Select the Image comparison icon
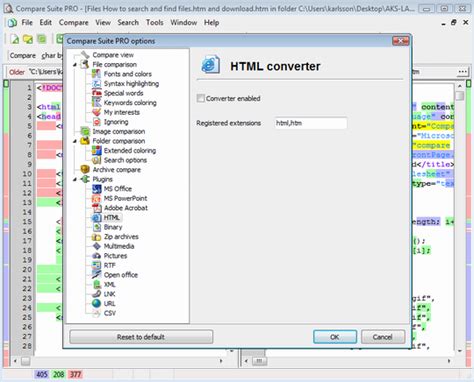The height and width of the screenshot is (382, 474). tap(85, 131)
